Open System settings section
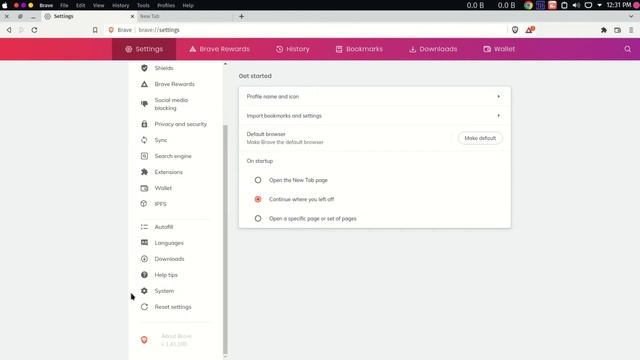This screenshot has width=640, height=360. tap(164, 291)
